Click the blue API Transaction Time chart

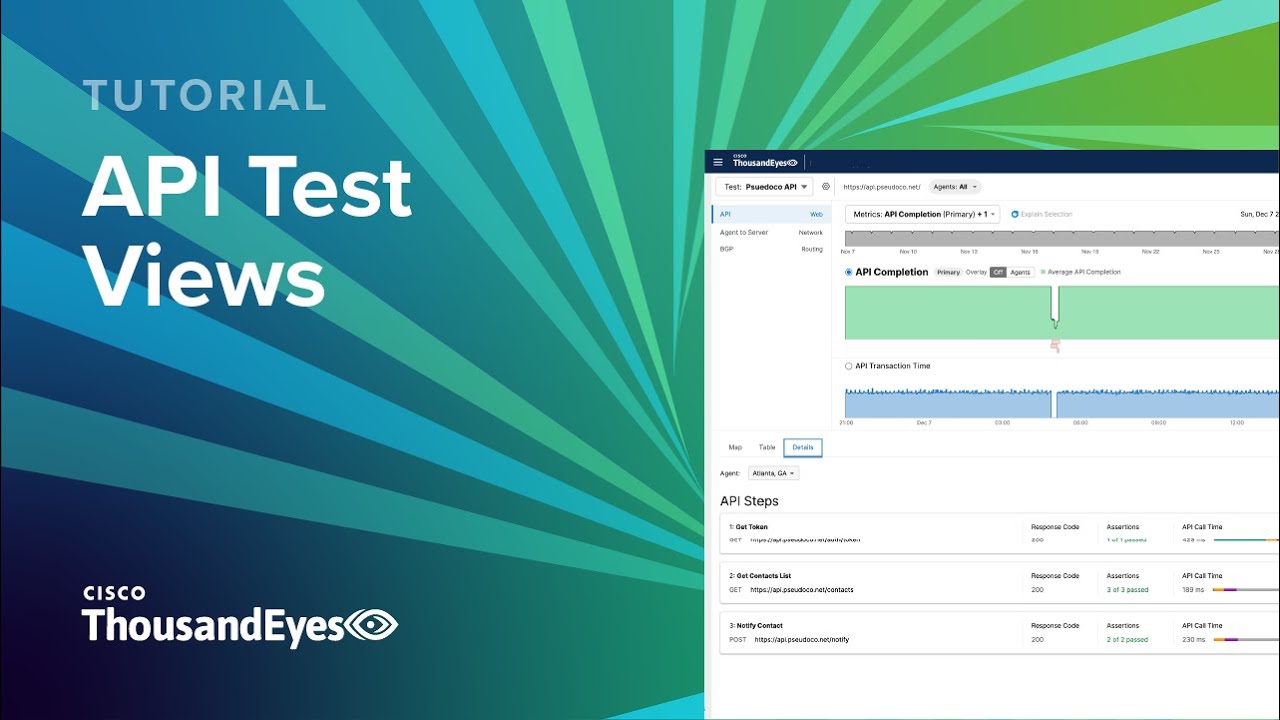pos(1062,403)
